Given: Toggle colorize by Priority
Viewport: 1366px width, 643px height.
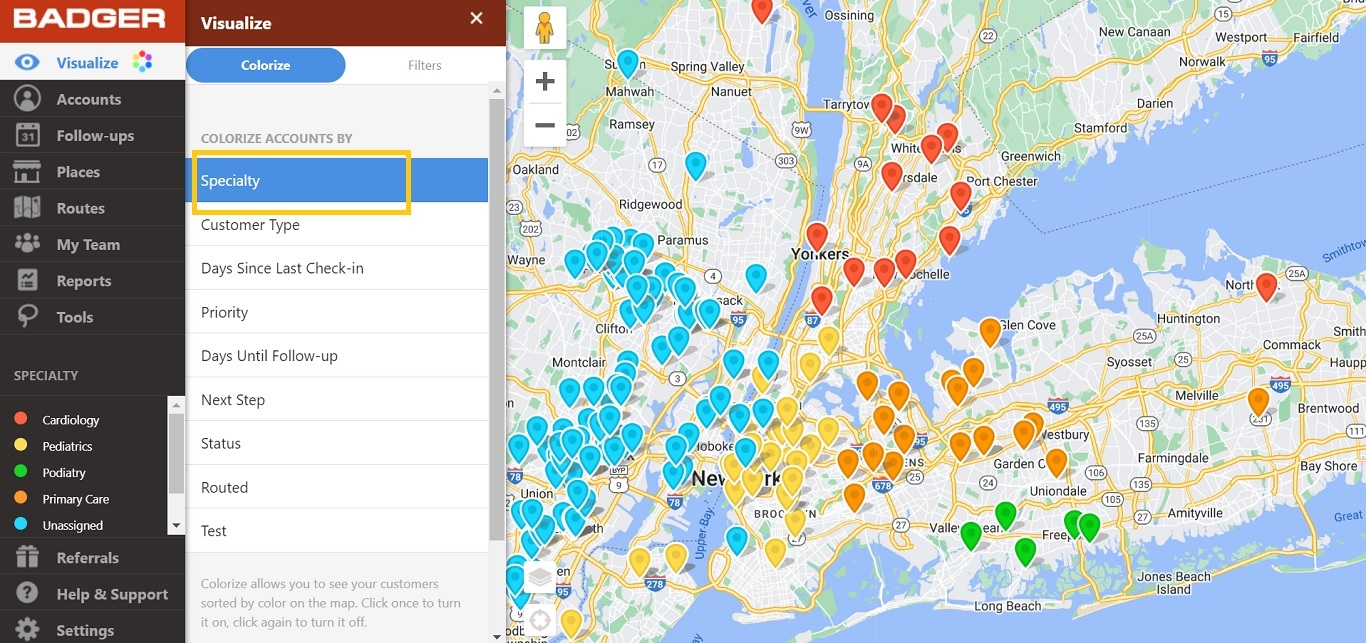Looking at the screenshot, I should coord(224,312).
